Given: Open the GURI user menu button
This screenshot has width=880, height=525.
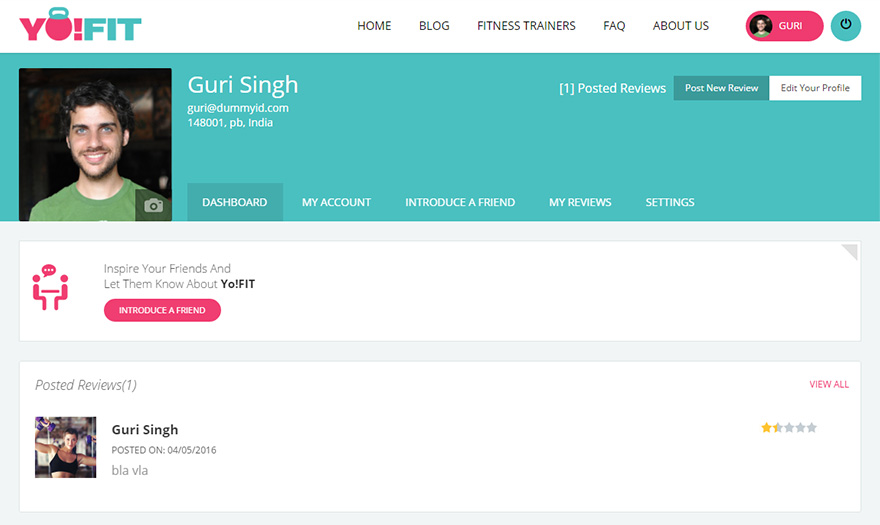Looking at the screenshot, I should click(785, 26).
